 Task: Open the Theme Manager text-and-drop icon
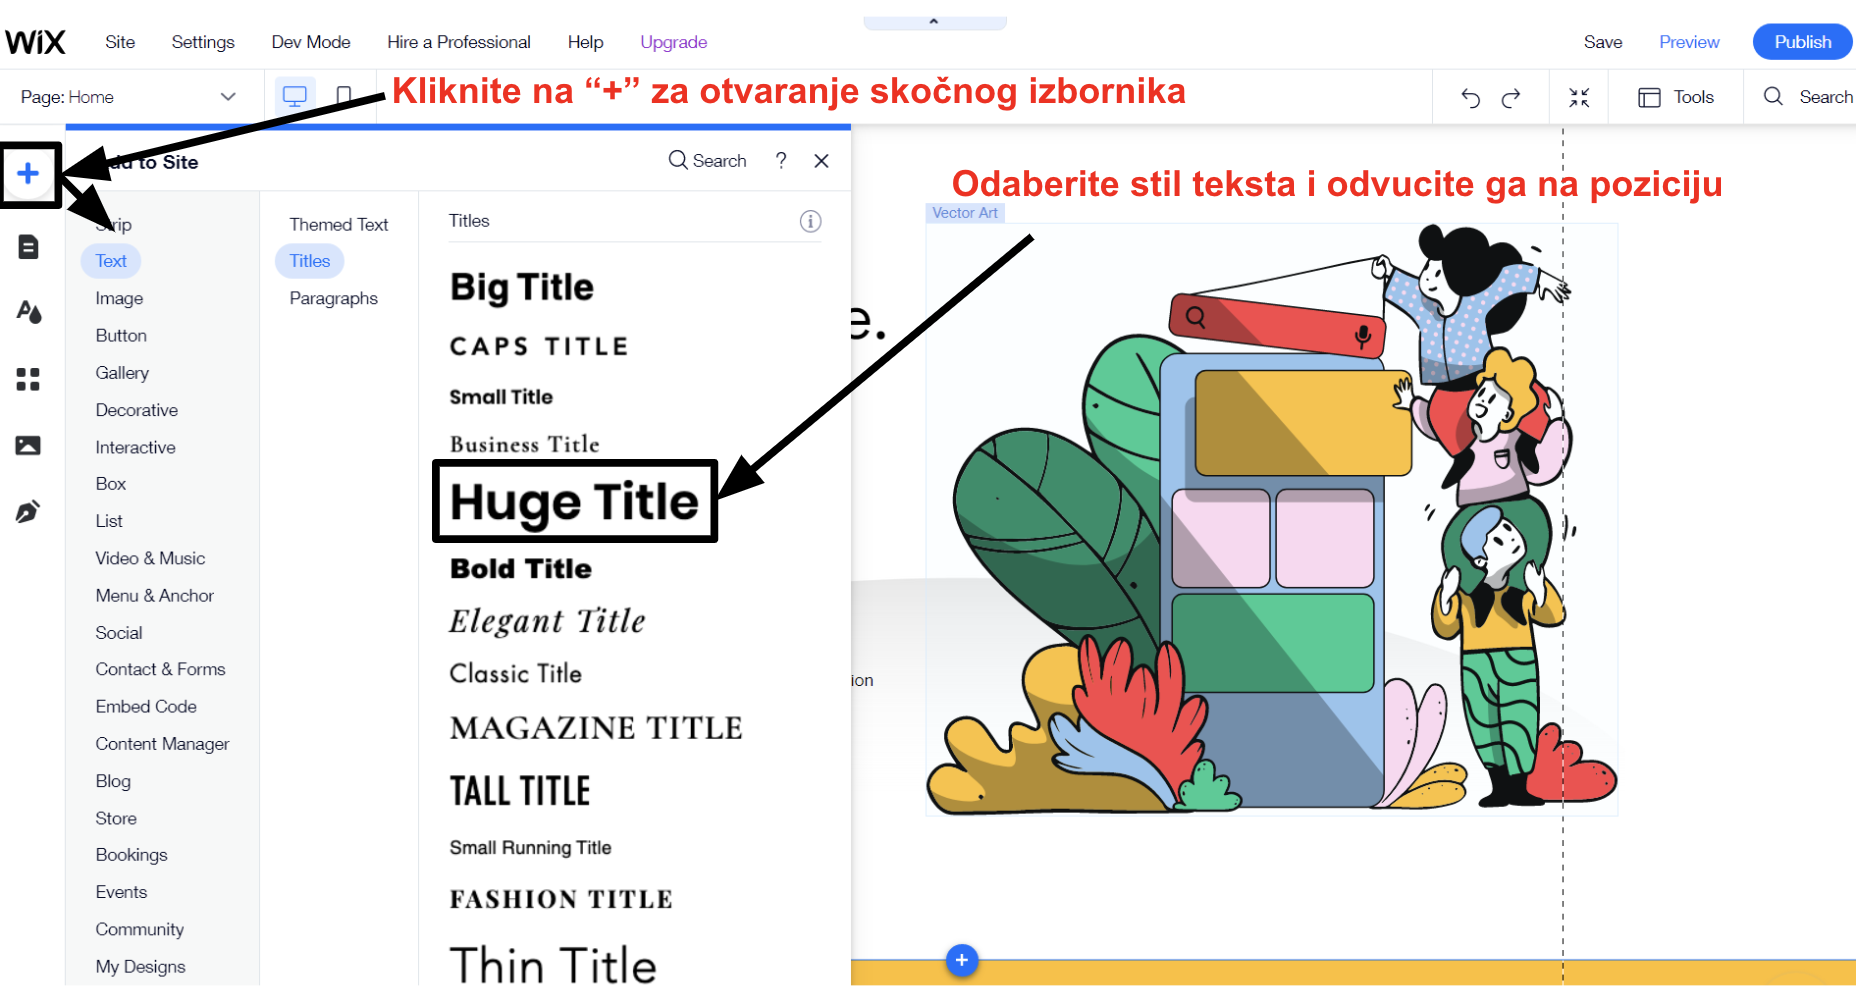pyautogui.click(x=29, y=312)
